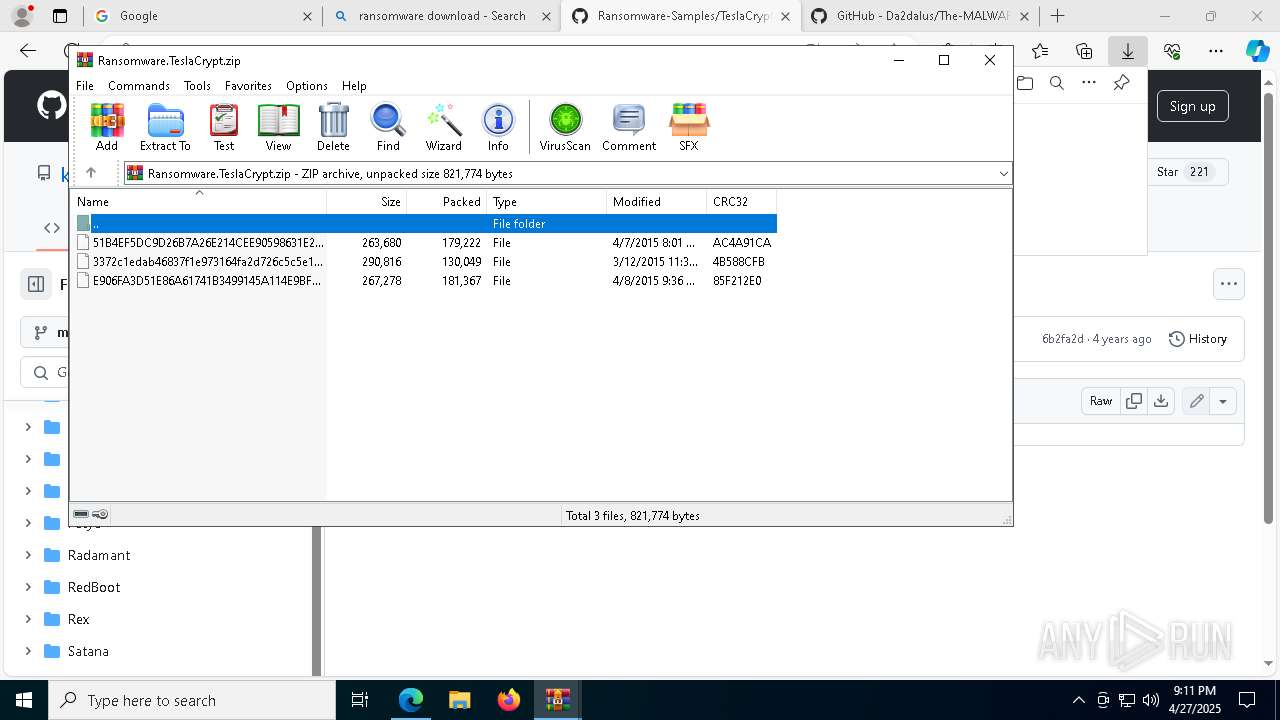Viewport: 1280px width, 720px height.
Task: Run VirusScan on the archive
Action: tap(565, 127)
